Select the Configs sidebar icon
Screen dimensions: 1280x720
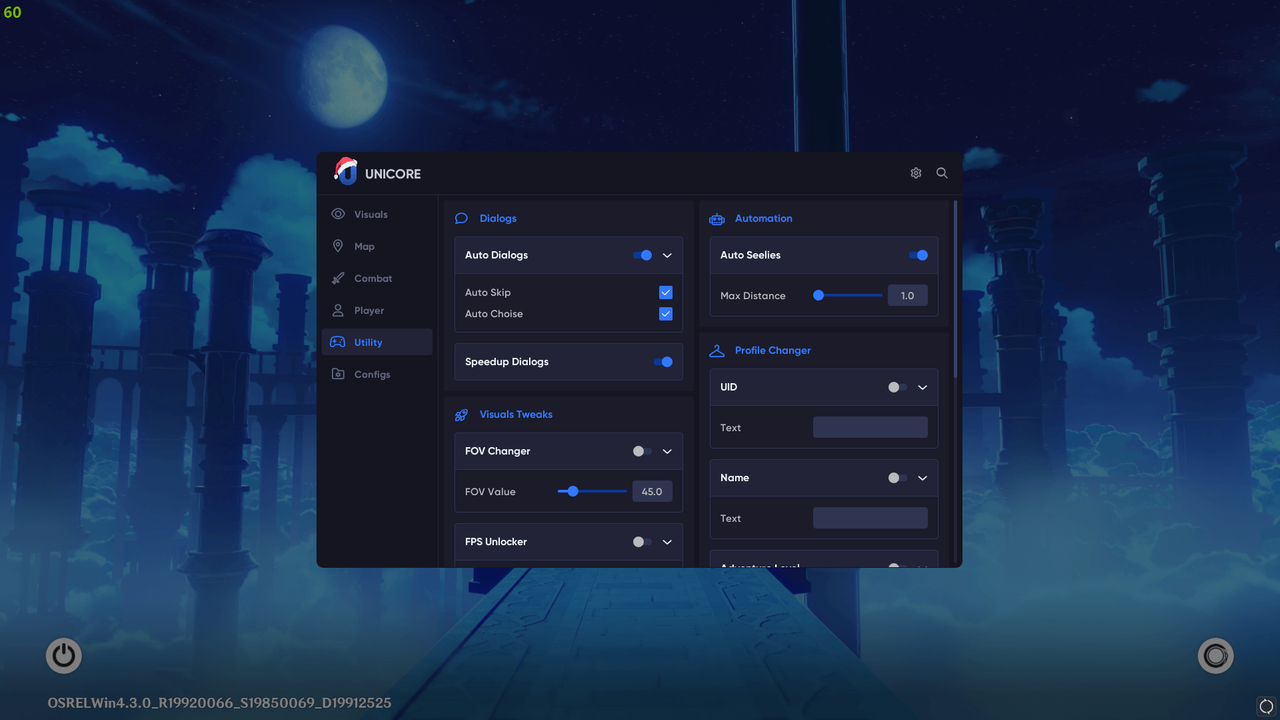(340, 374)
